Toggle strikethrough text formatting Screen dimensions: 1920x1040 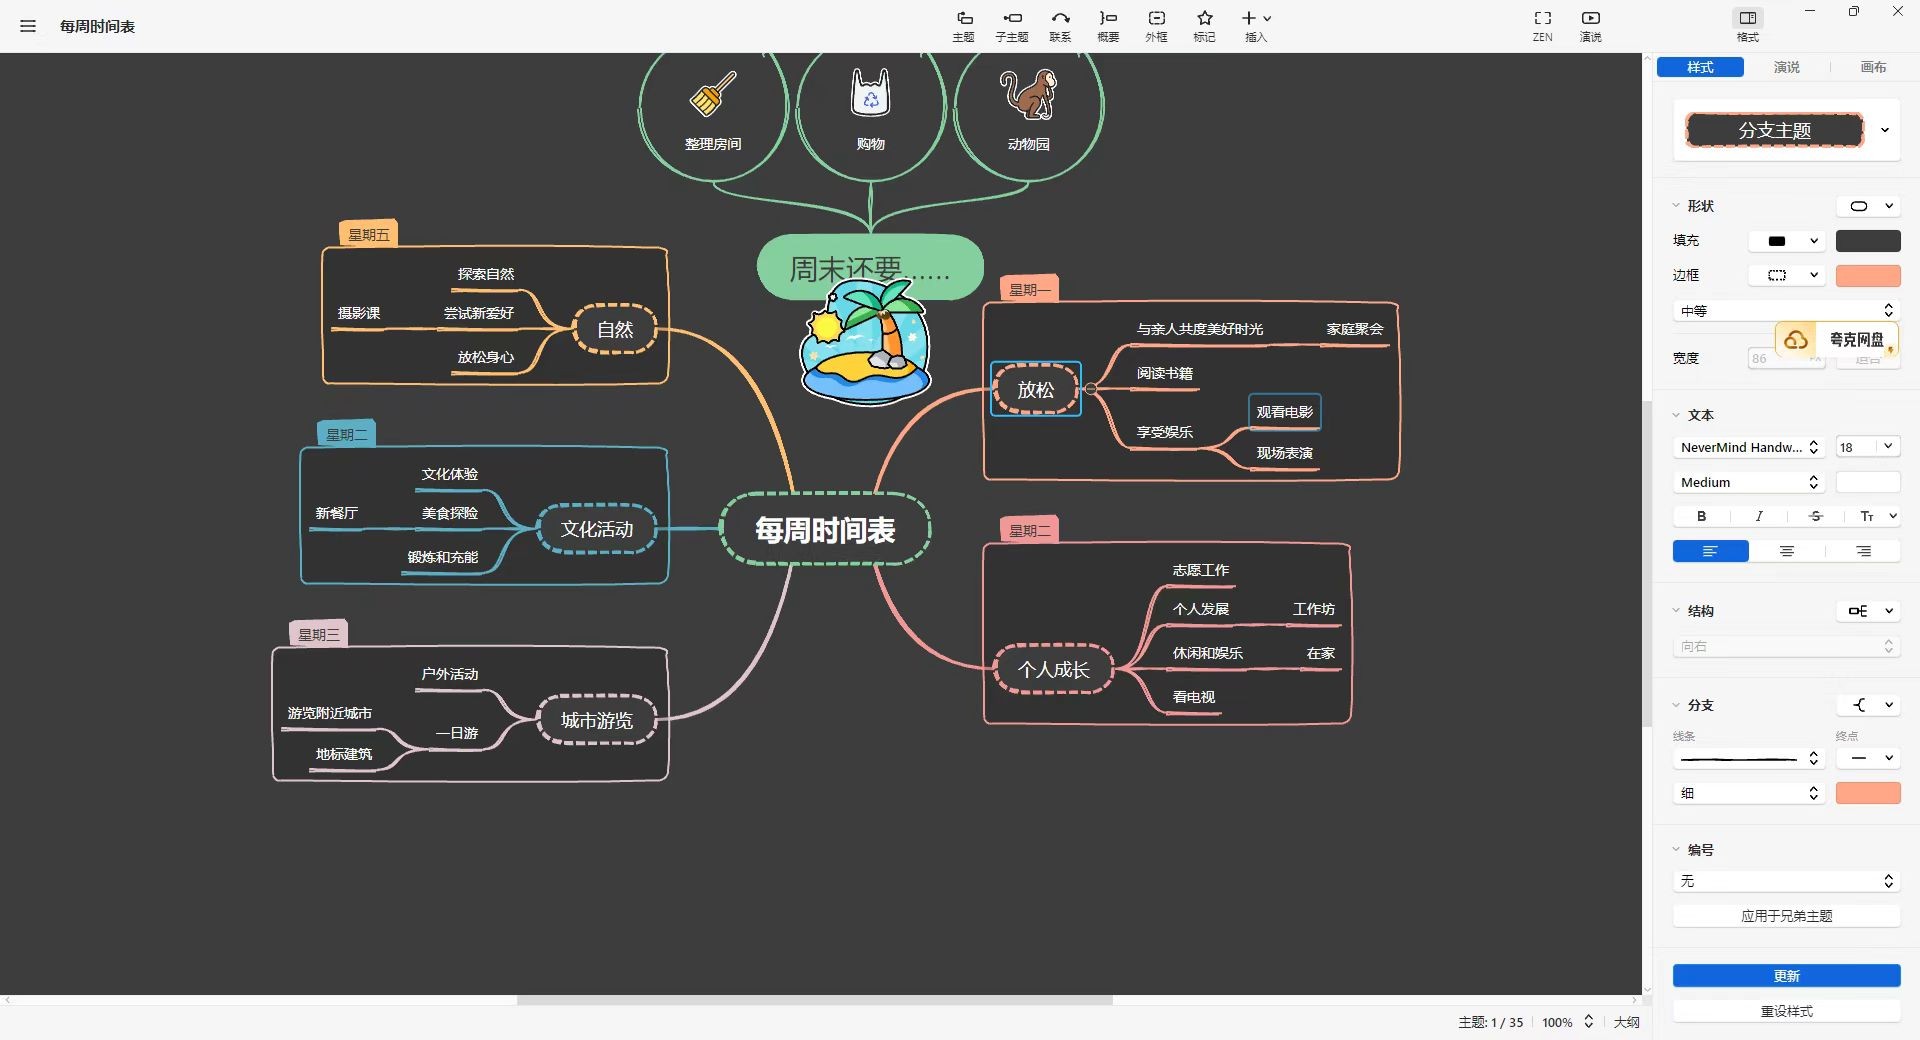(x=1816, y=516)
